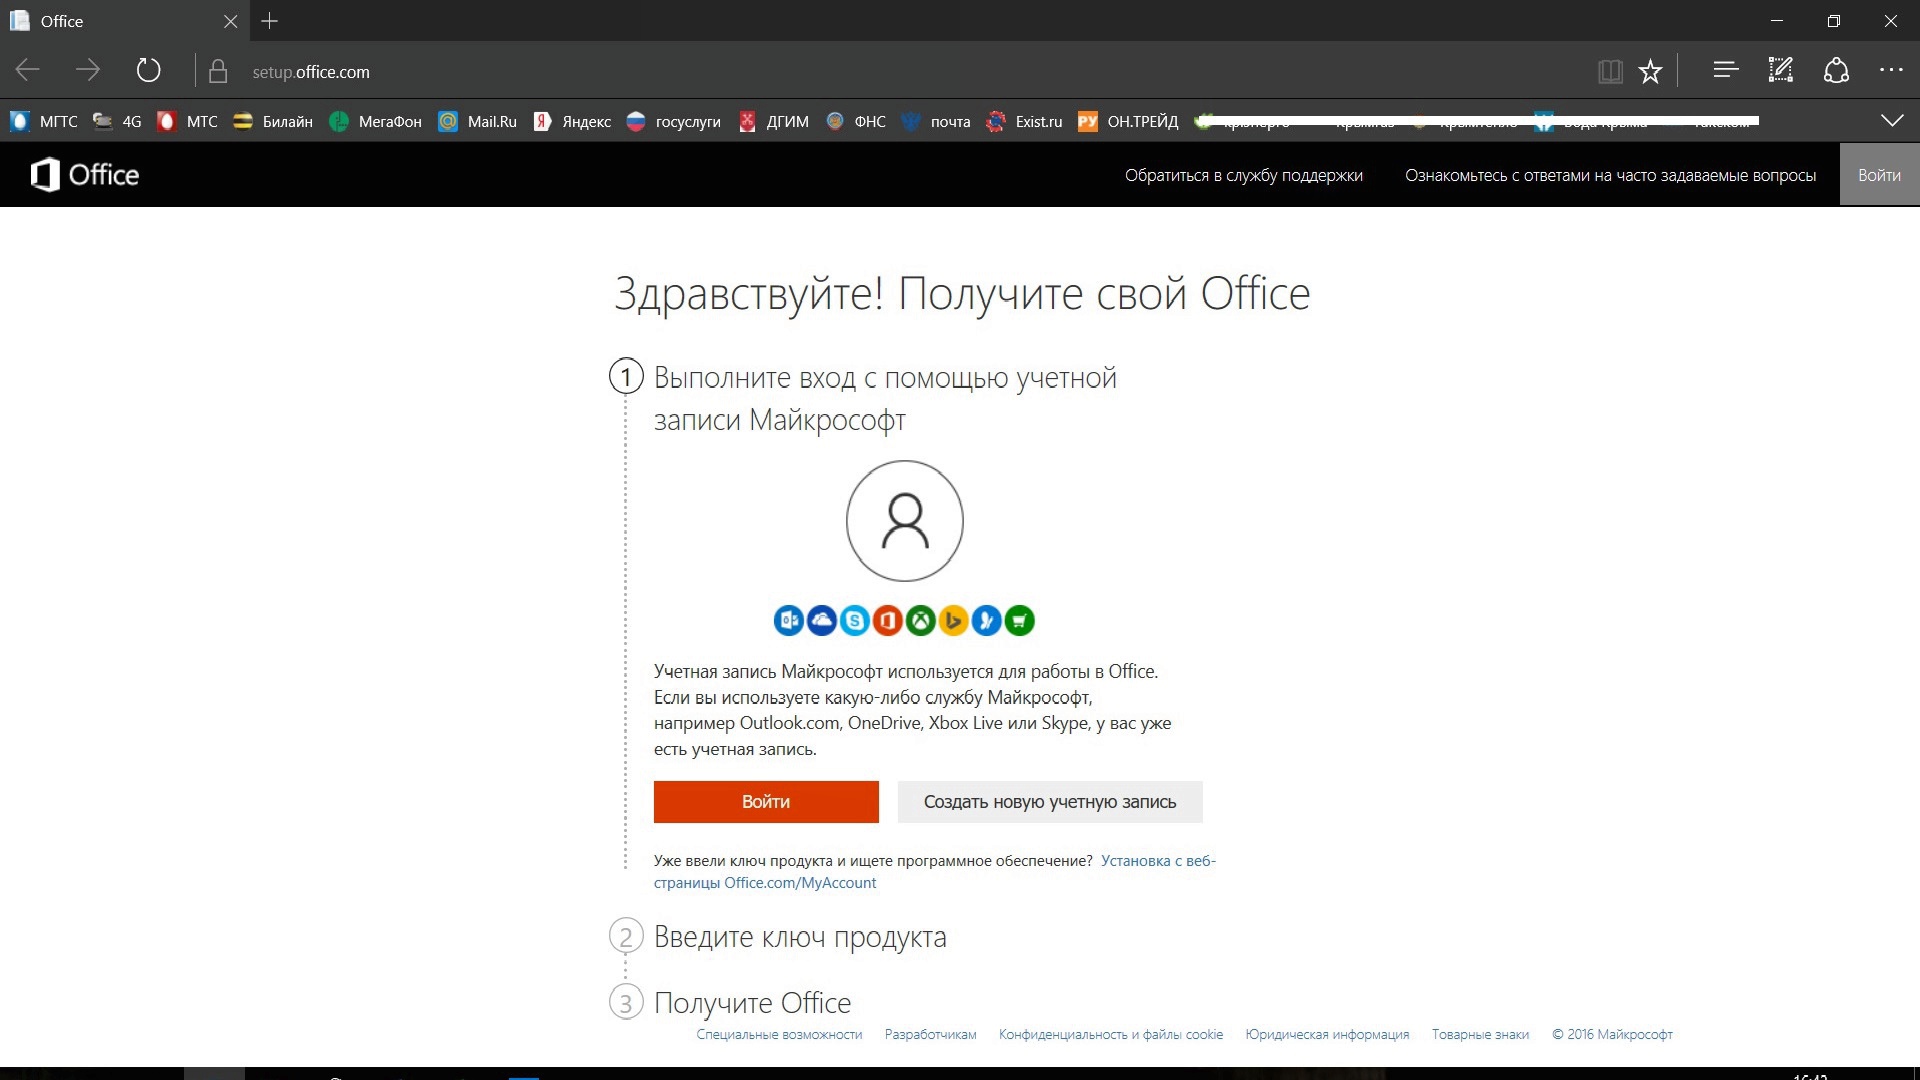Make a Web Note pen icon
Screen dimensions: 1920x1080
1781,70
